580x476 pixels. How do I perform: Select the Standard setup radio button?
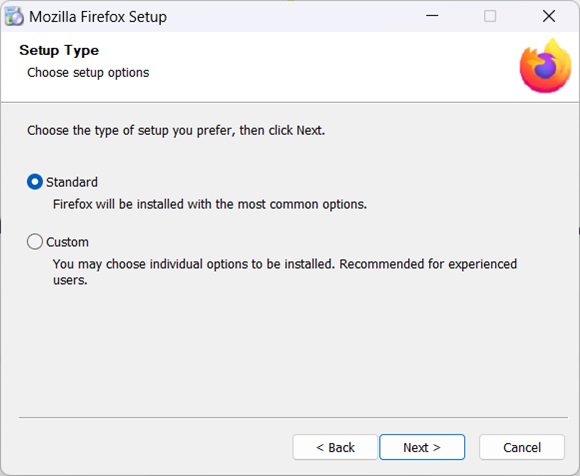35,182
